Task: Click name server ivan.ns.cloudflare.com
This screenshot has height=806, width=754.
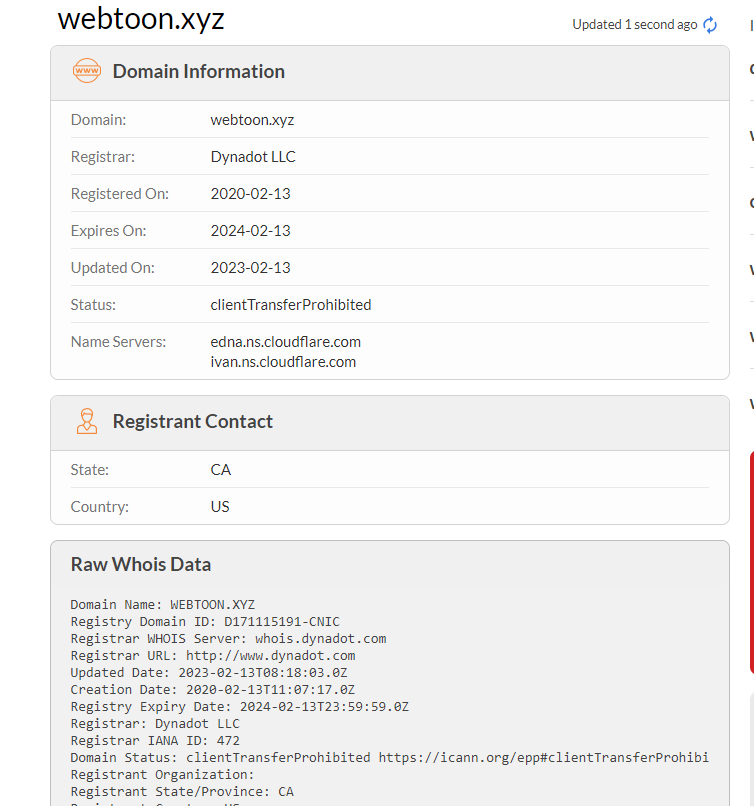Action: coord(283,362)
